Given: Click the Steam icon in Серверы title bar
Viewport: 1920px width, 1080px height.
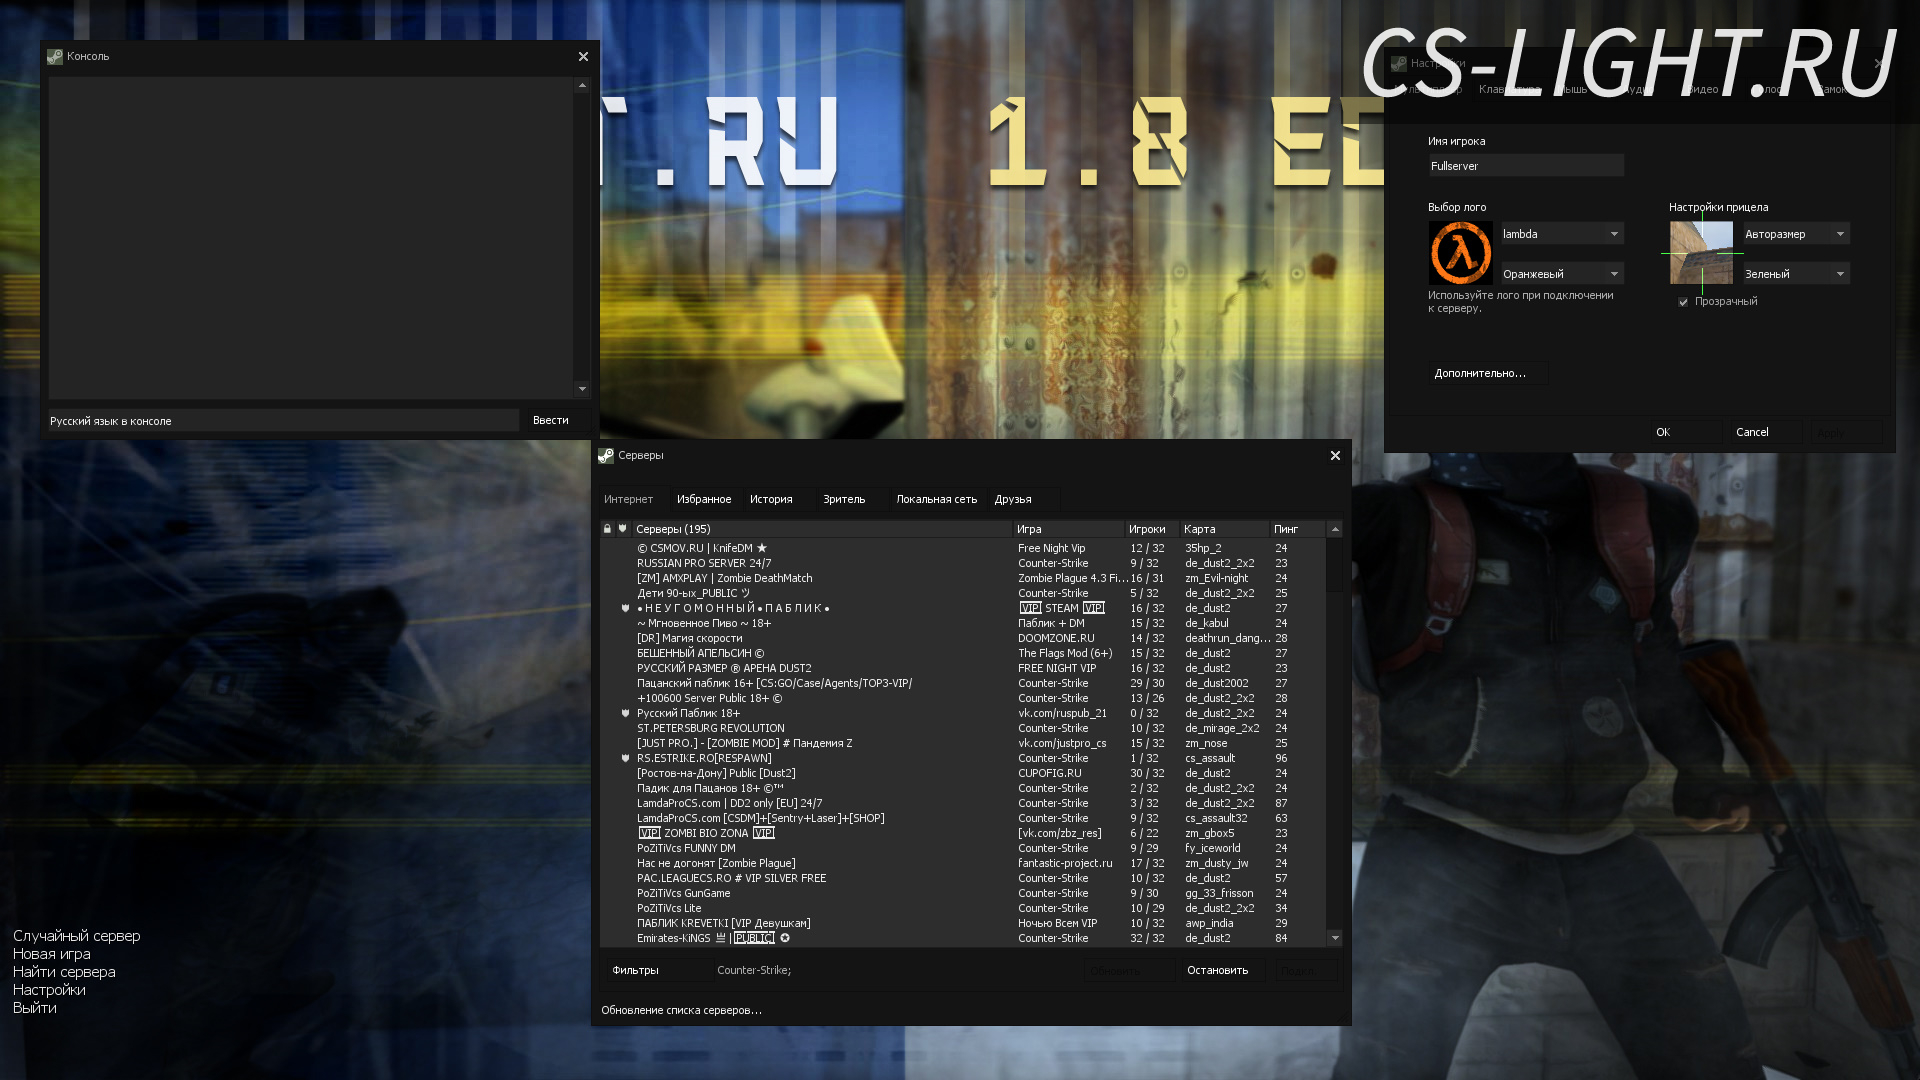Looking at the screenshot, I should click(x=606, y=456).
